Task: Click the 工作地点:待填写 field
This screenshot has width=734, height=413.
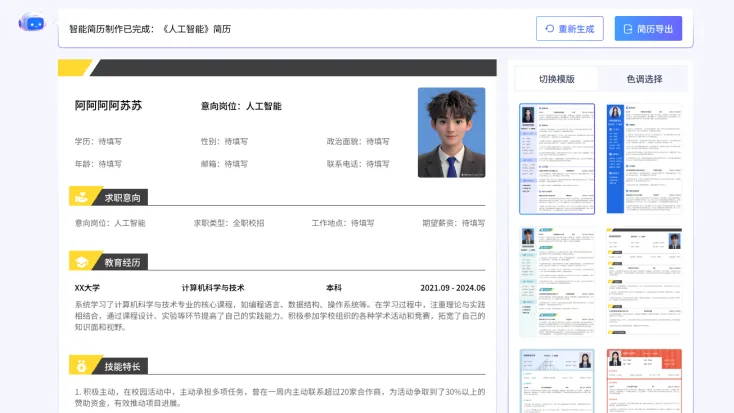Action: (x=343, y=223)
